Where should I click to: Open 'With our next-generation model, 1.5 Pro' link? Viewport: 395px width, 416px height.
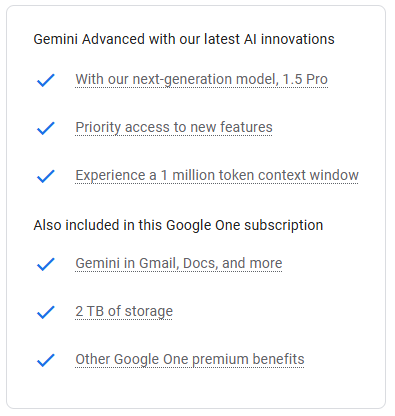(x=201, y=79)
